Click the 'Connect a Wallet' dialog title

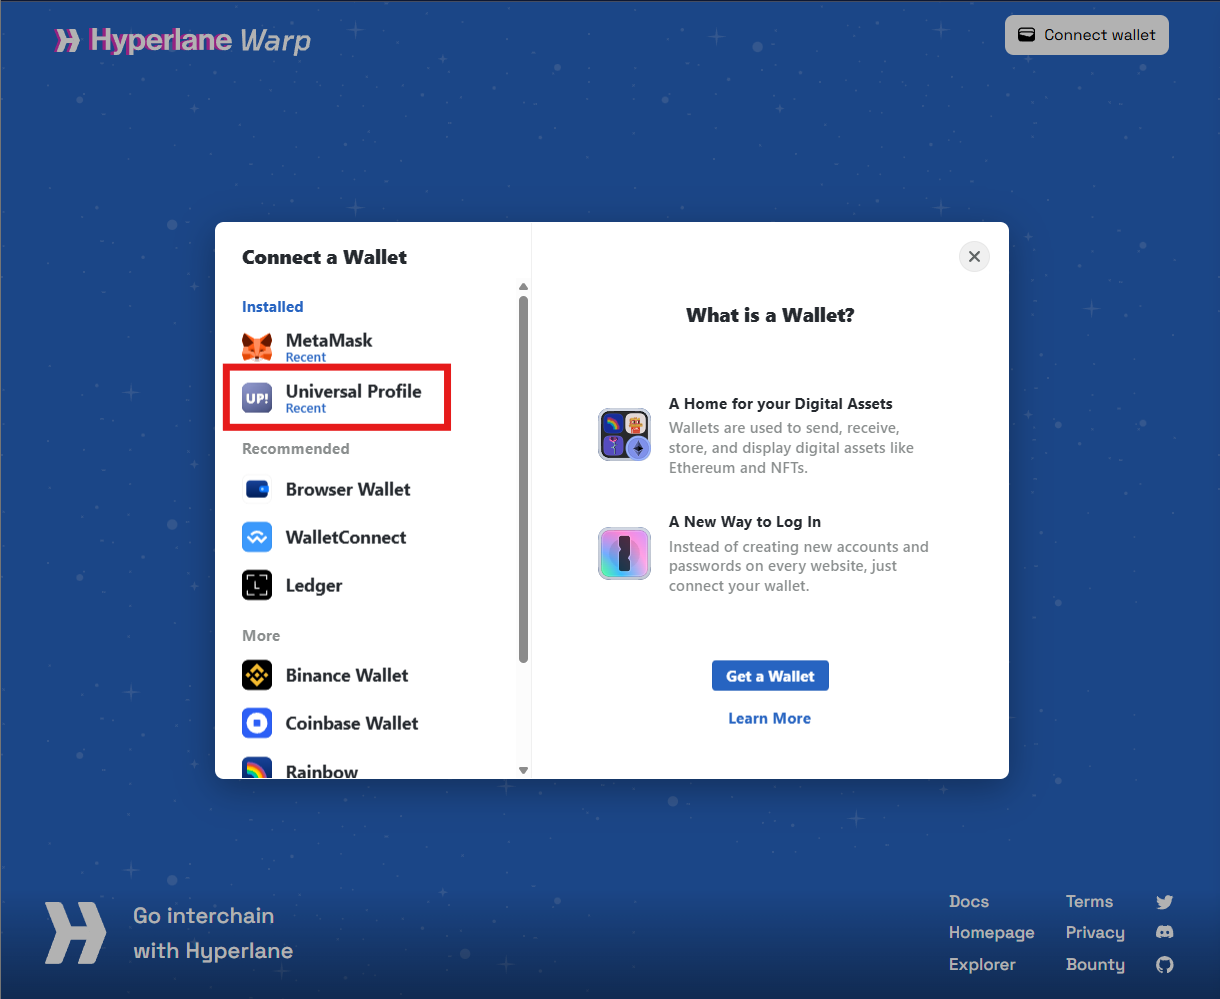(325, 257)
